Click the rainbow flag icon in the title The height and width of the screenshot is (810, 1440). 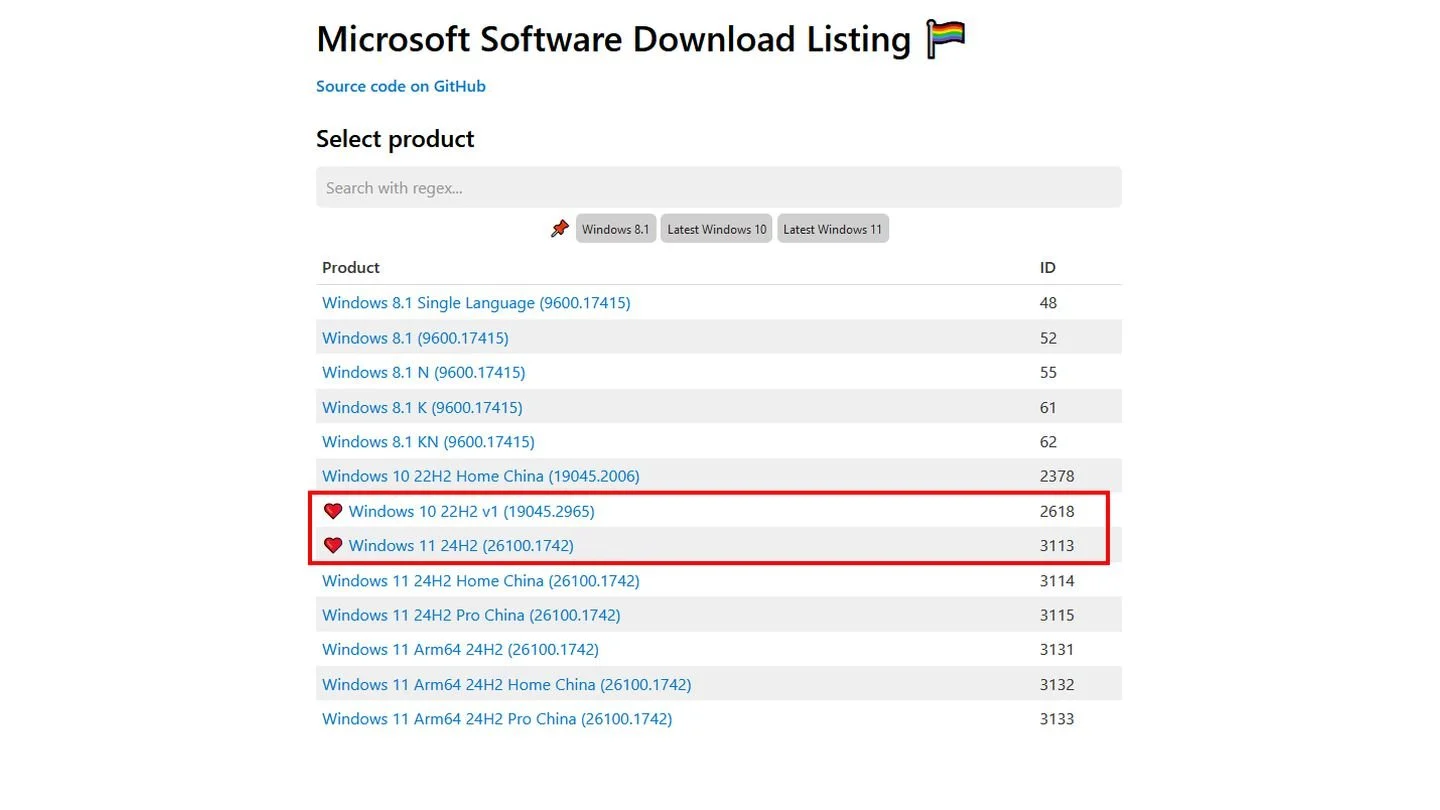pyautogui.click(x=946, y=40)
